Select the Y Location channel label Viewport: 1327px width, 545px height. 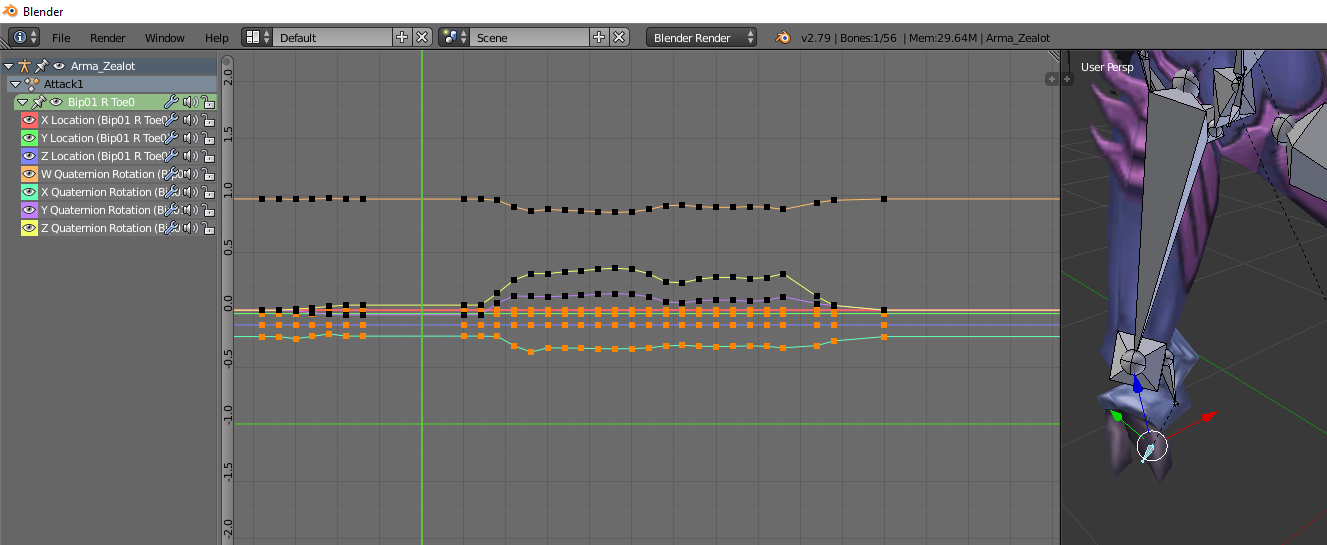pos(102,138)
